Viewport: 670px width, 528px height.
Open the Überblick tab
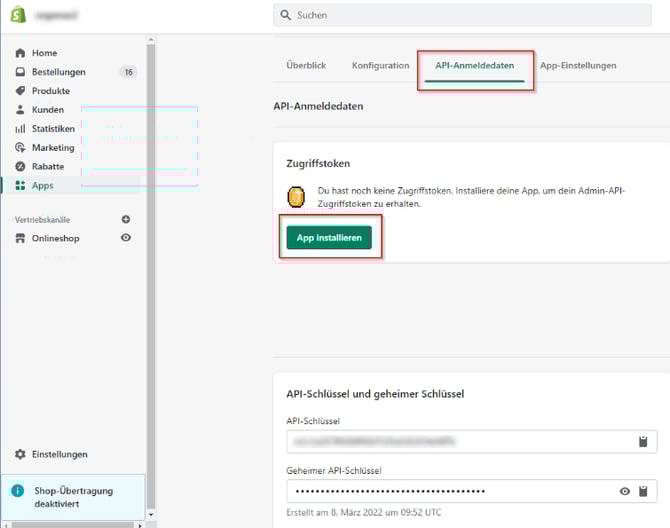click(306, 65)
